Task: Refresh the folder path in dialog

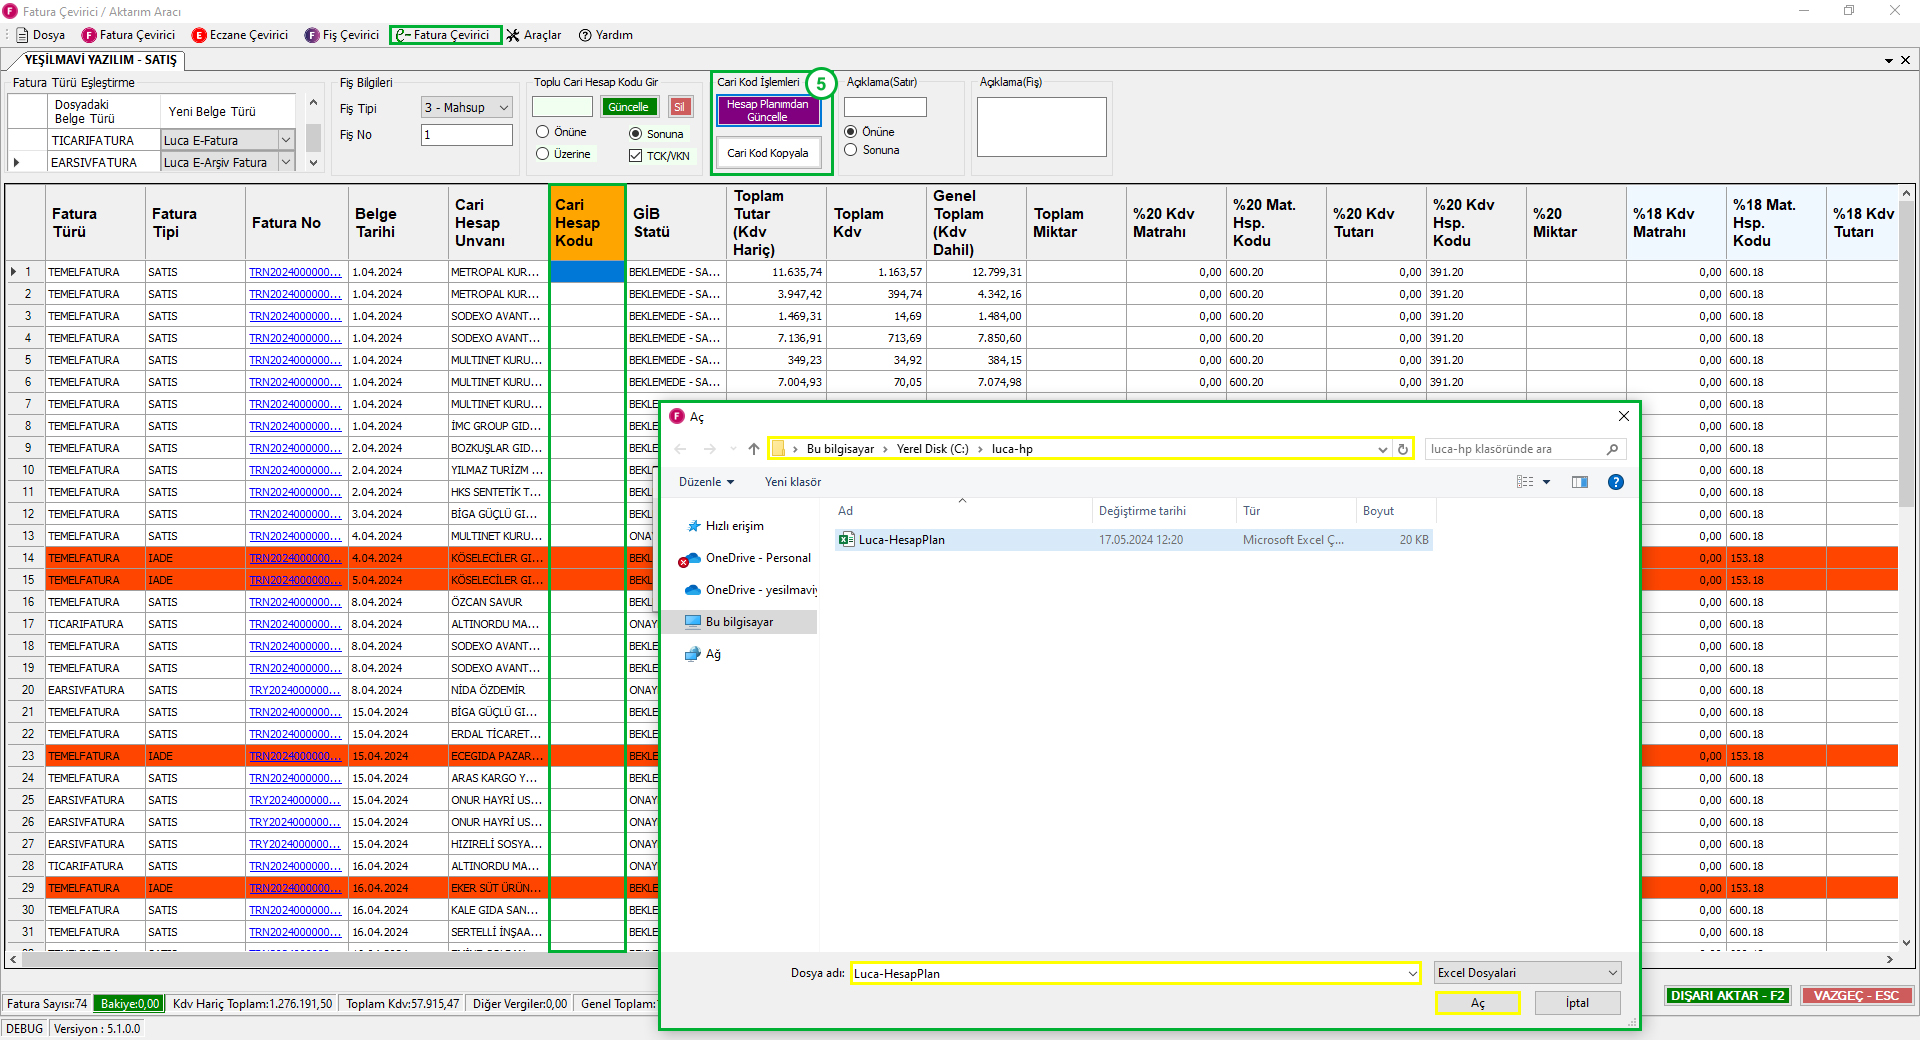Action: pyautogui.click(x=1403, y=449)
